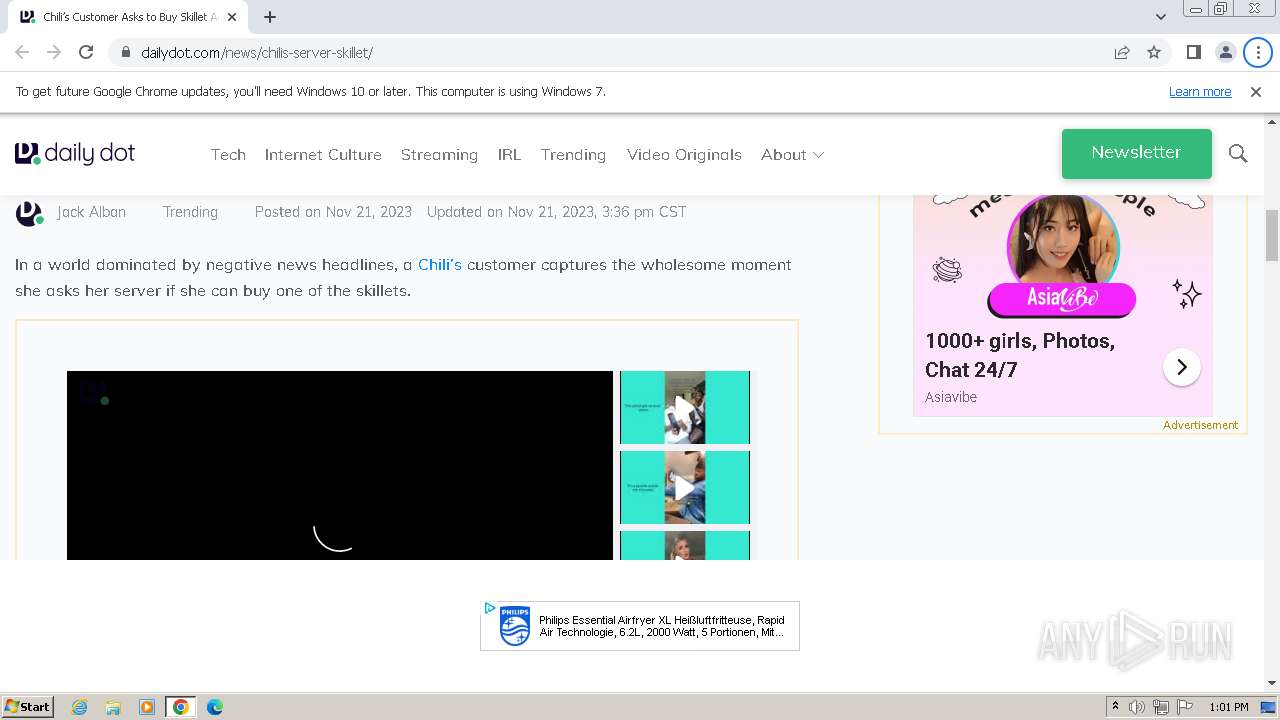The width and height of the screenshot is (1280, 720).
Task: Open the IRL section
Action: [509, 154]
